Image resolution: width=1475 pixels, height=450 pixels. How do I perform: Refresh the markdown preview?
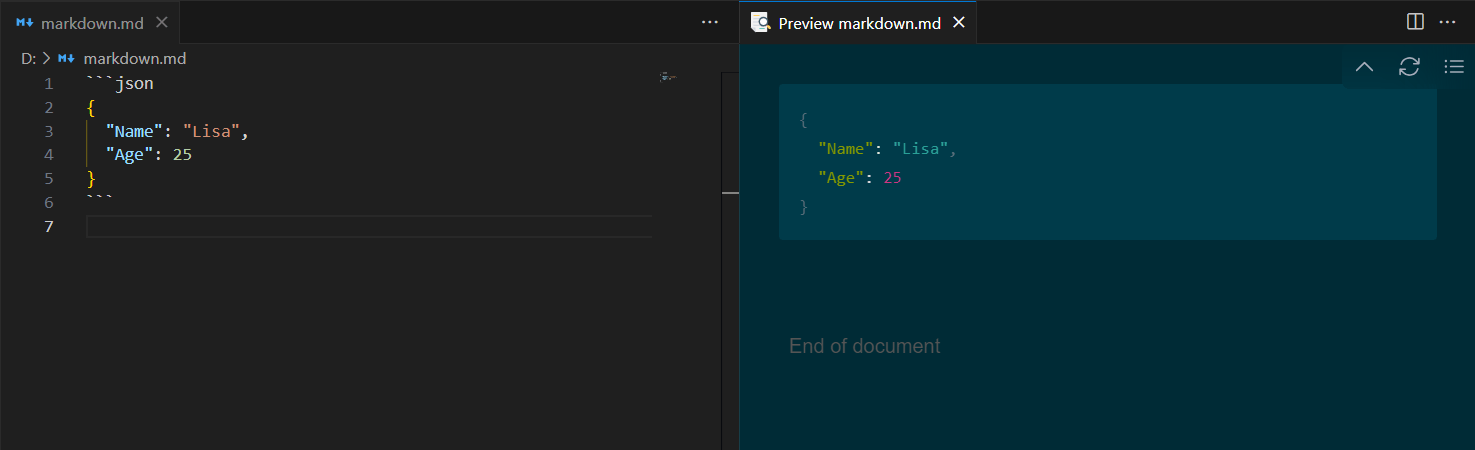pyautogui.click(x=1409, y=67)
